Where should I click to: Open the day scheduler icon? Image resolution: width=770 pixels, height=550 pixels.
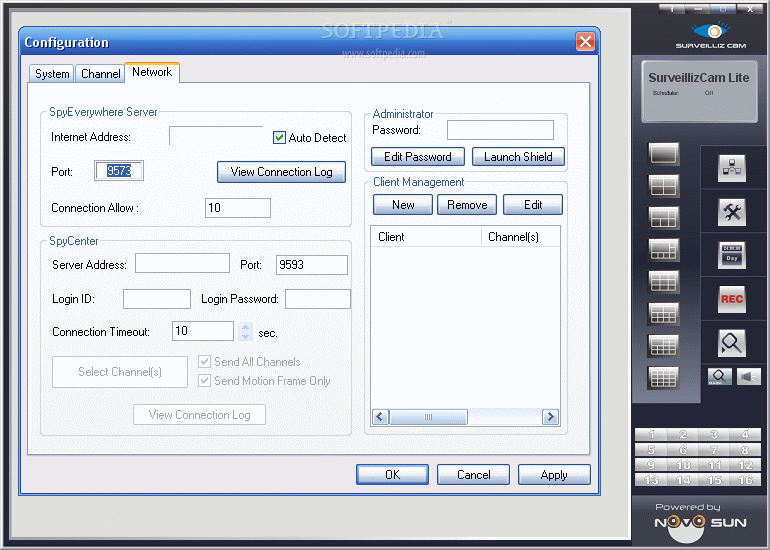click(x=732, y=255)
